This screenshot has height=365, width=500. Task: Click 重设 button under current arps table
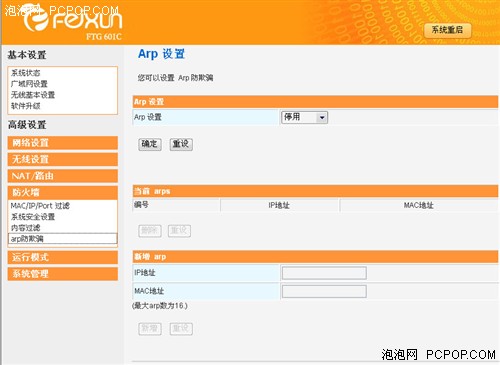179,231
